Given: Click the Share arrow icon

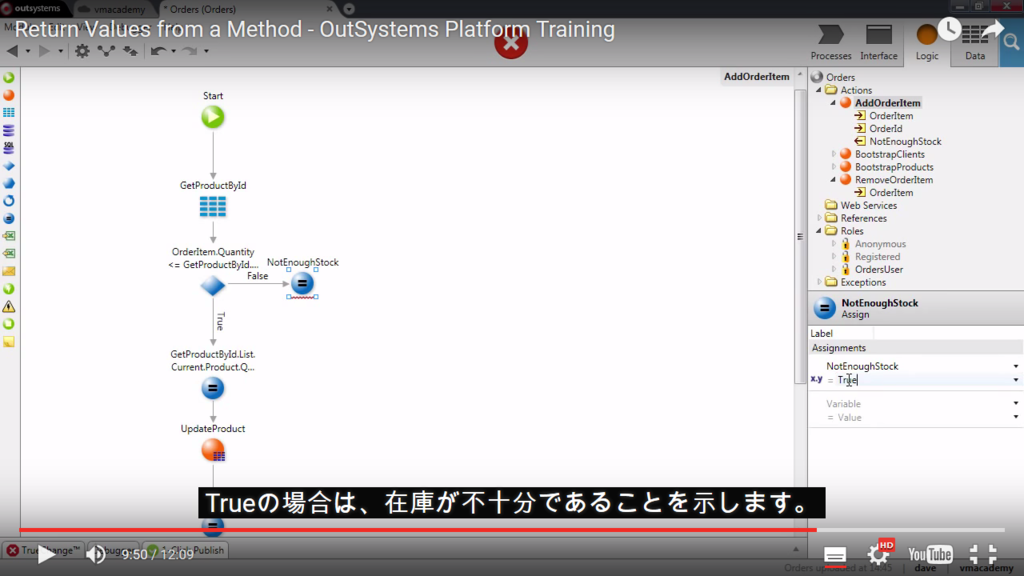Looking at the screenshot, I should pos(992,29).
